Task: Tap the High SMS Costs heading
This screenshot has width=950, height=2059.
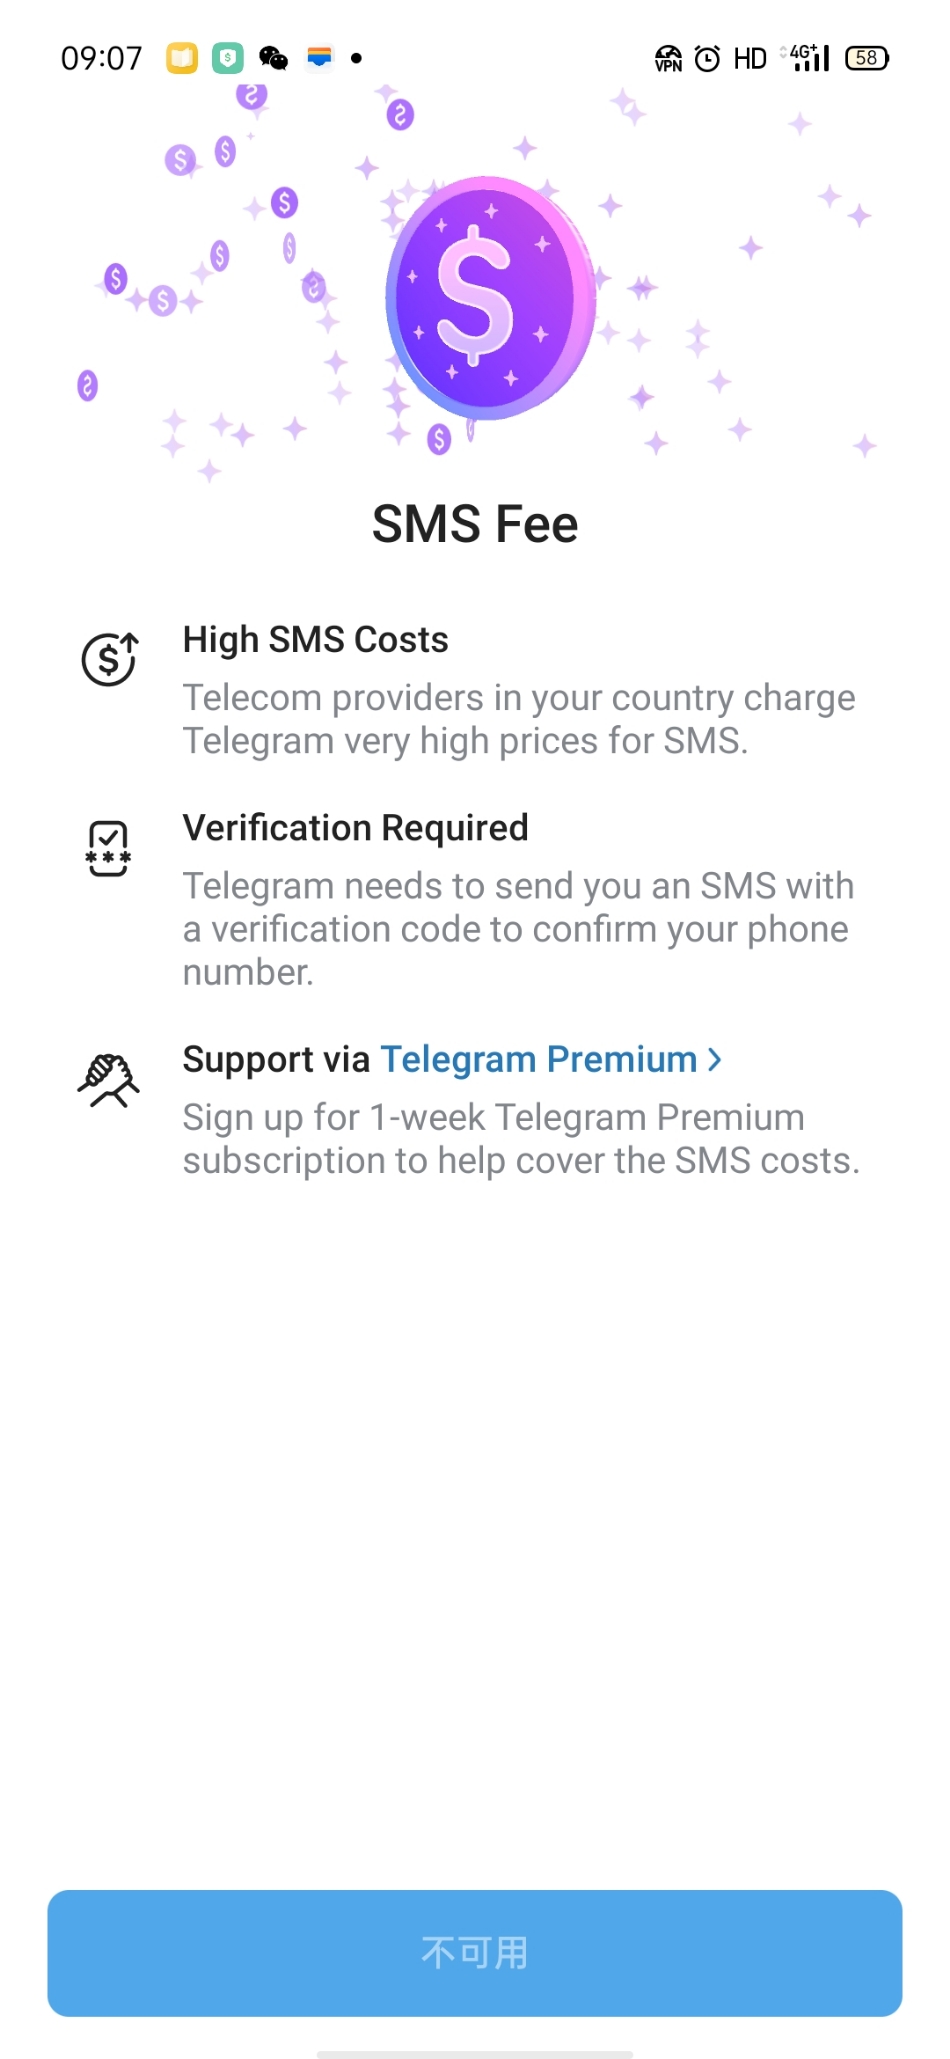Action: [x=315, y=640]
